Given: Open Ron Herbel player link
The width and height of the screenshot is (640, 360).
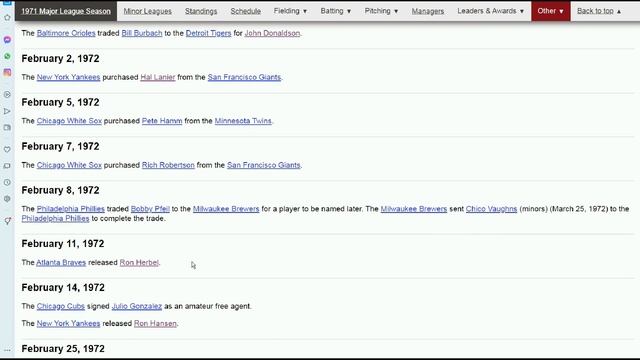Looking at the screenshot, I should [x=139, y=262].
